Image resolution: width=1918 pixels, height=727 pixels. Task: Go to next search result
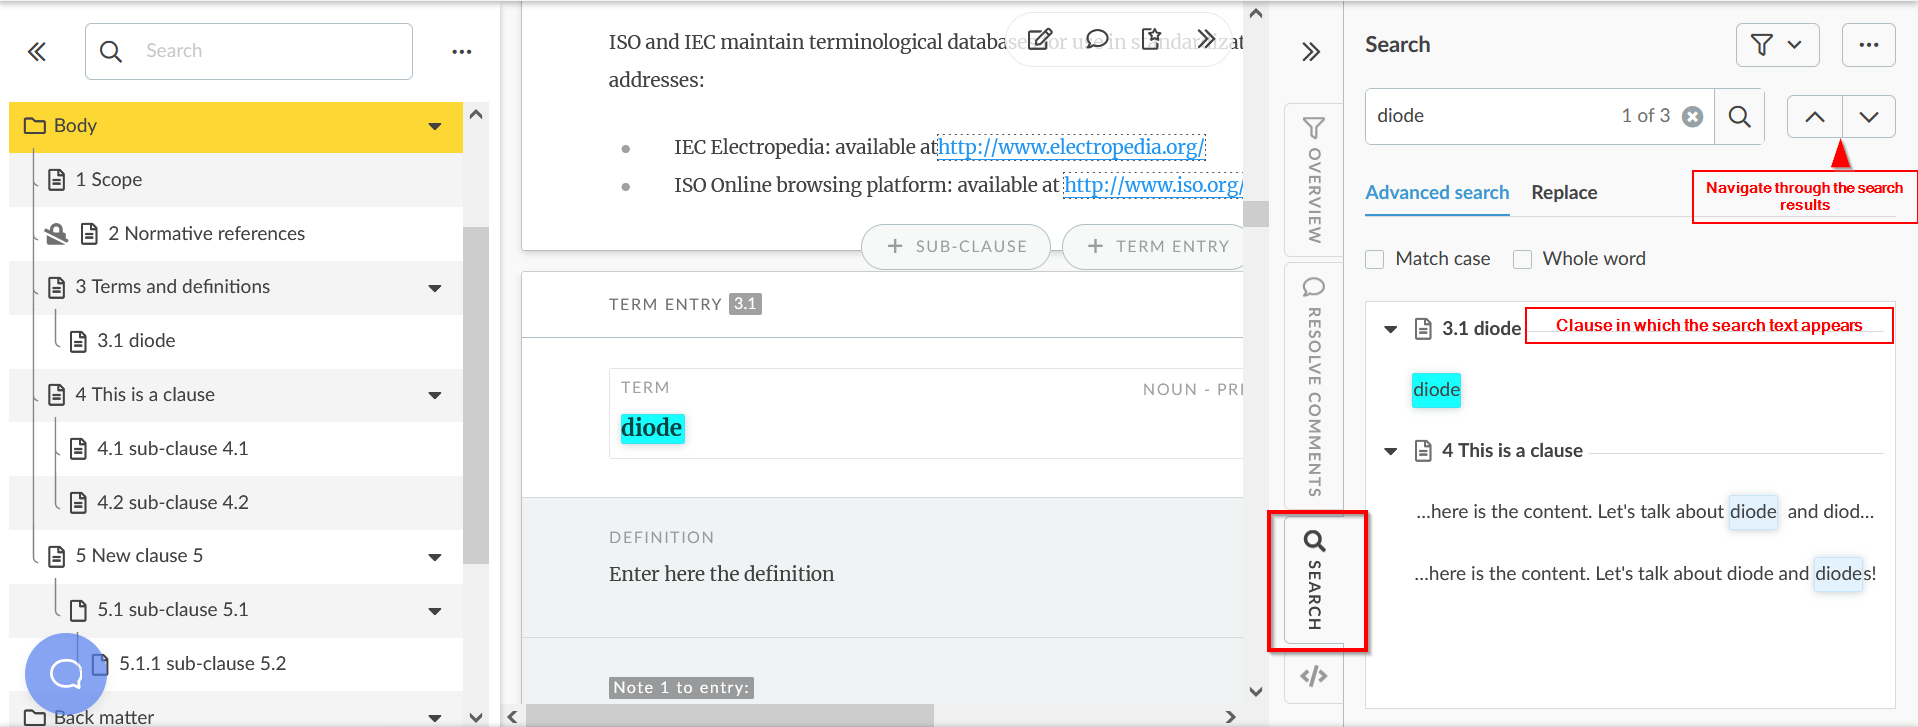[1868, 117]
